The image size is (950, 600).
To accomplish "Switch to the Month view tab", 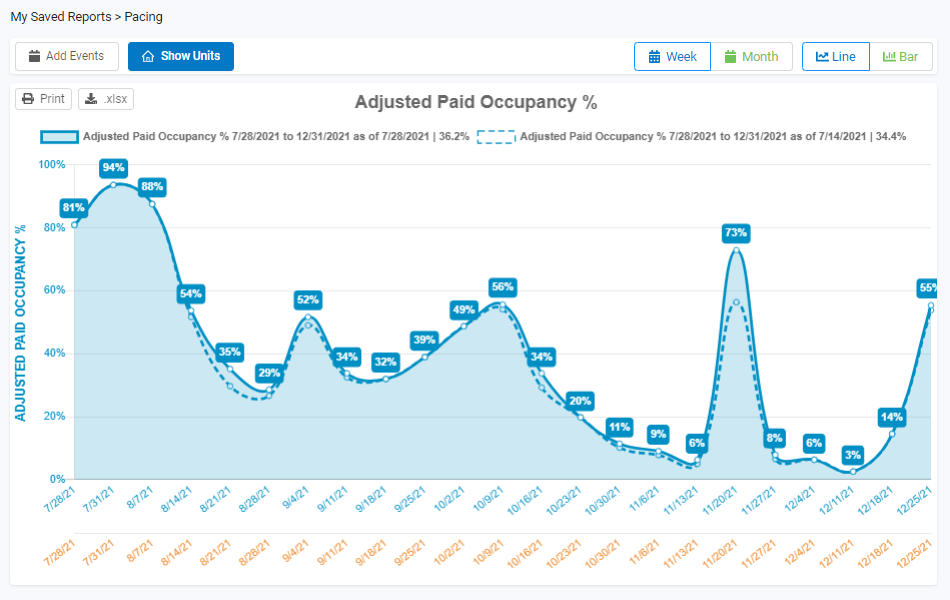I will point(753,56).
